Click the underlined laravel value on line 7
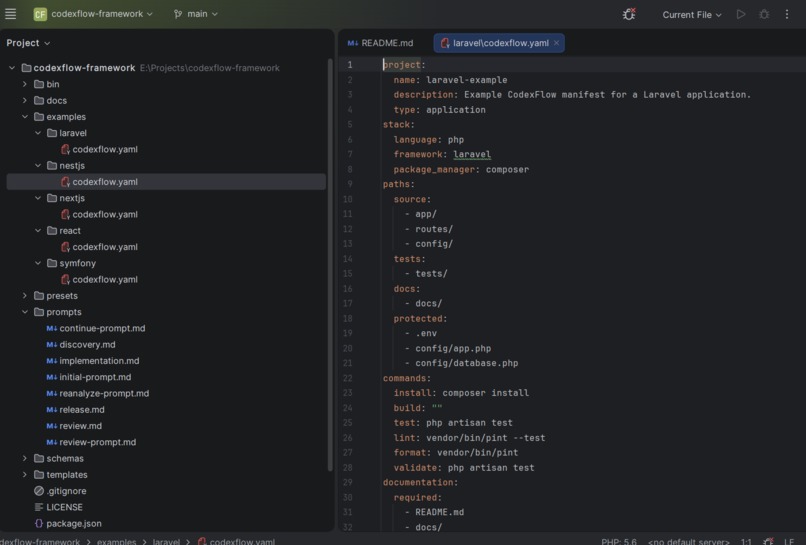The height and width of the screenshot is (545, 806). tap(472, 154)
